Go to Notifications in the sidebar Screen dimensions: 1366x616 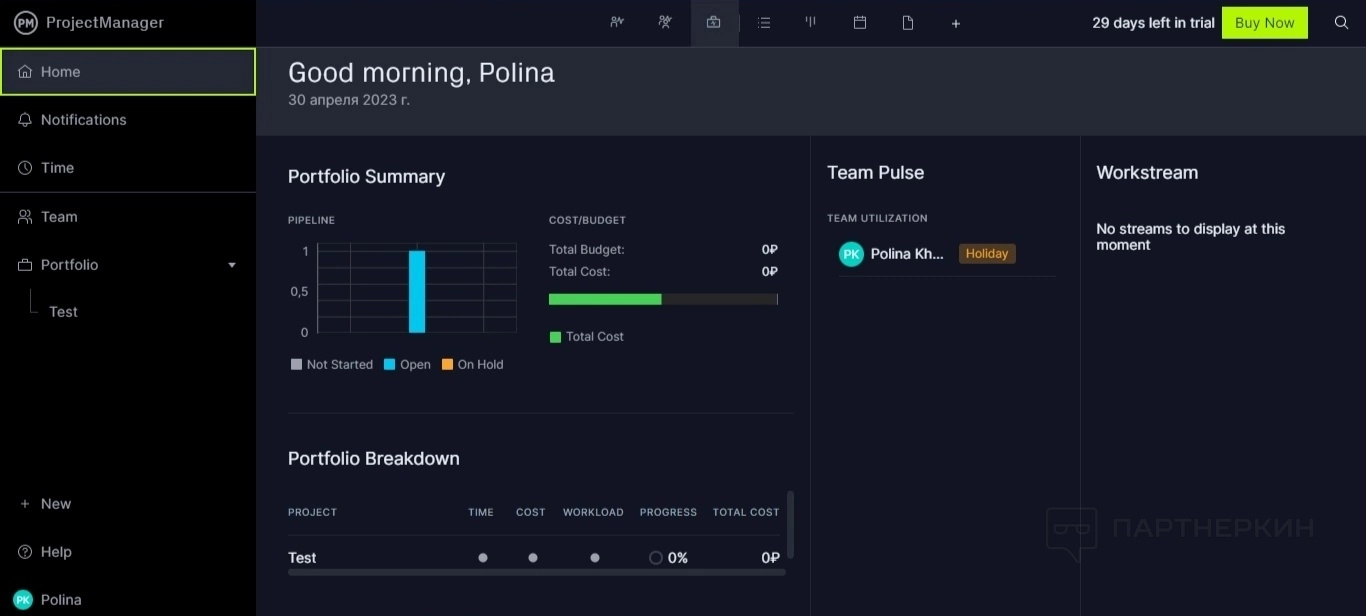click(x=83, y=120)
